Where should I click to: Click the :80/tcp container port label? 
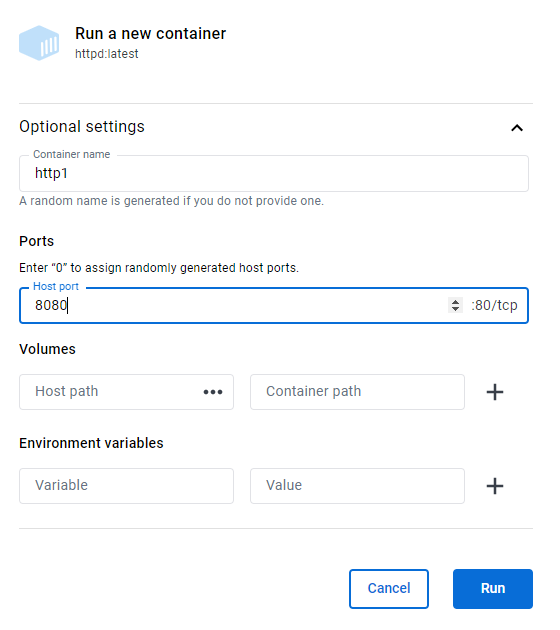(494, 305)
